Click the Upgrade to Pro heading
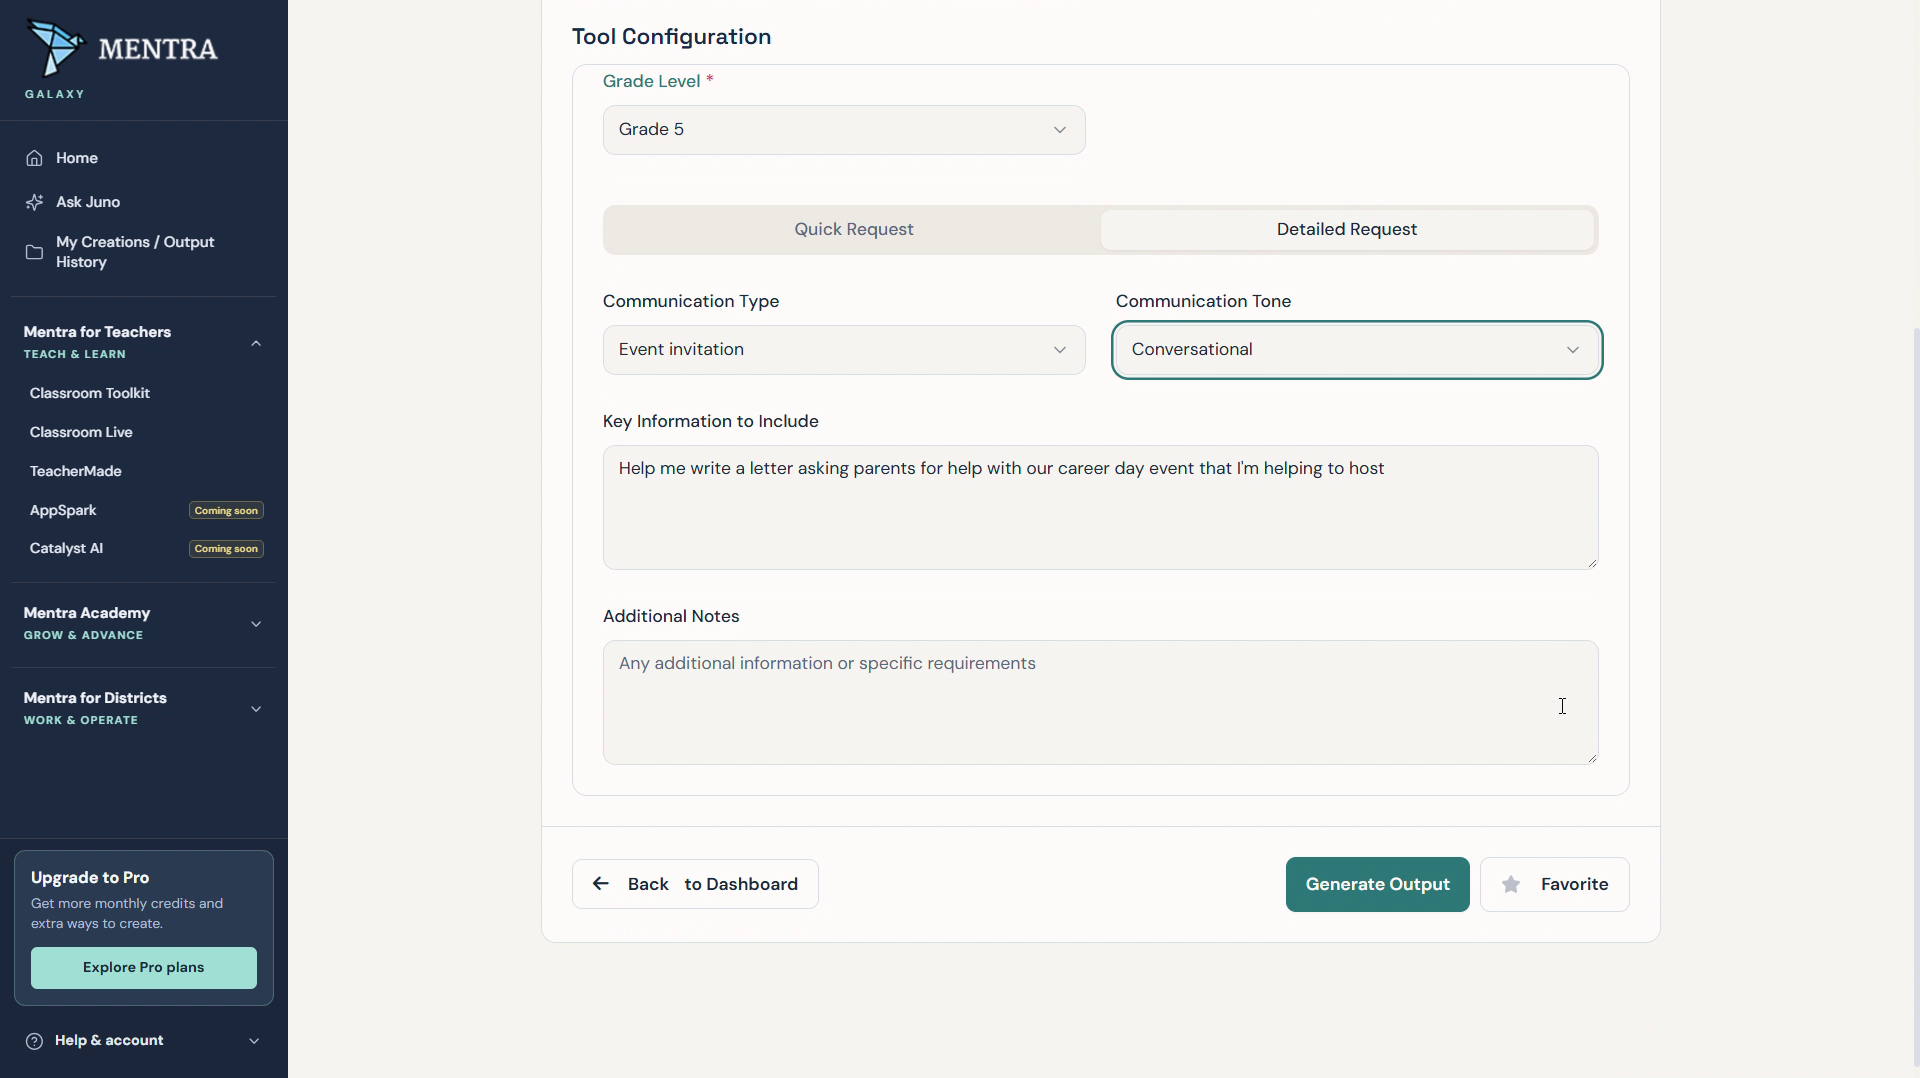This screenshot has width=1920, height=1078. 90,877
